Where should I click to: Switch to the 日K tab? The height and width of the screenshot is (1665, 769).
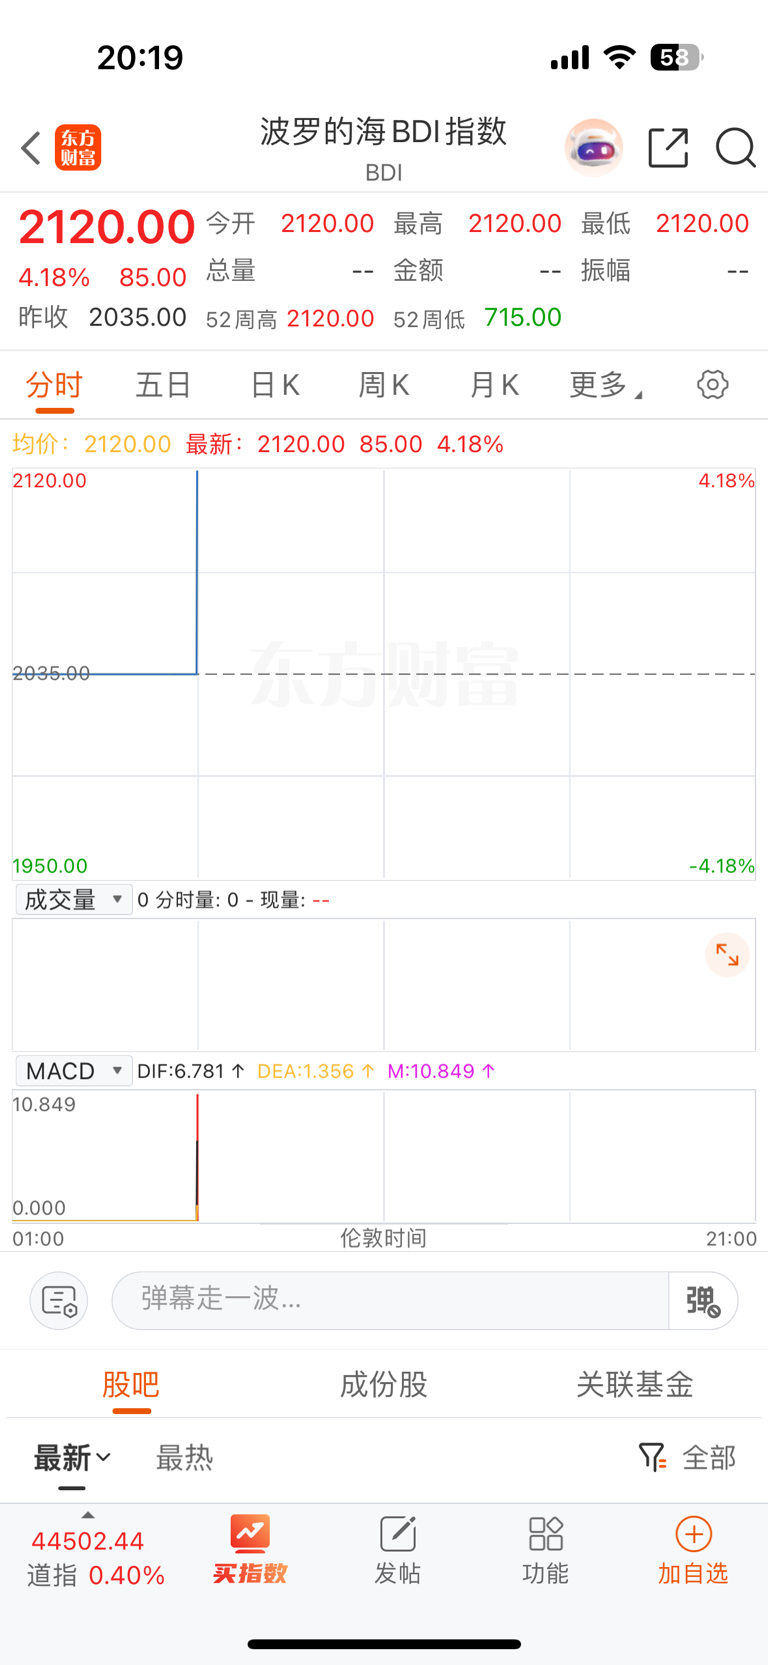point(274,384)
